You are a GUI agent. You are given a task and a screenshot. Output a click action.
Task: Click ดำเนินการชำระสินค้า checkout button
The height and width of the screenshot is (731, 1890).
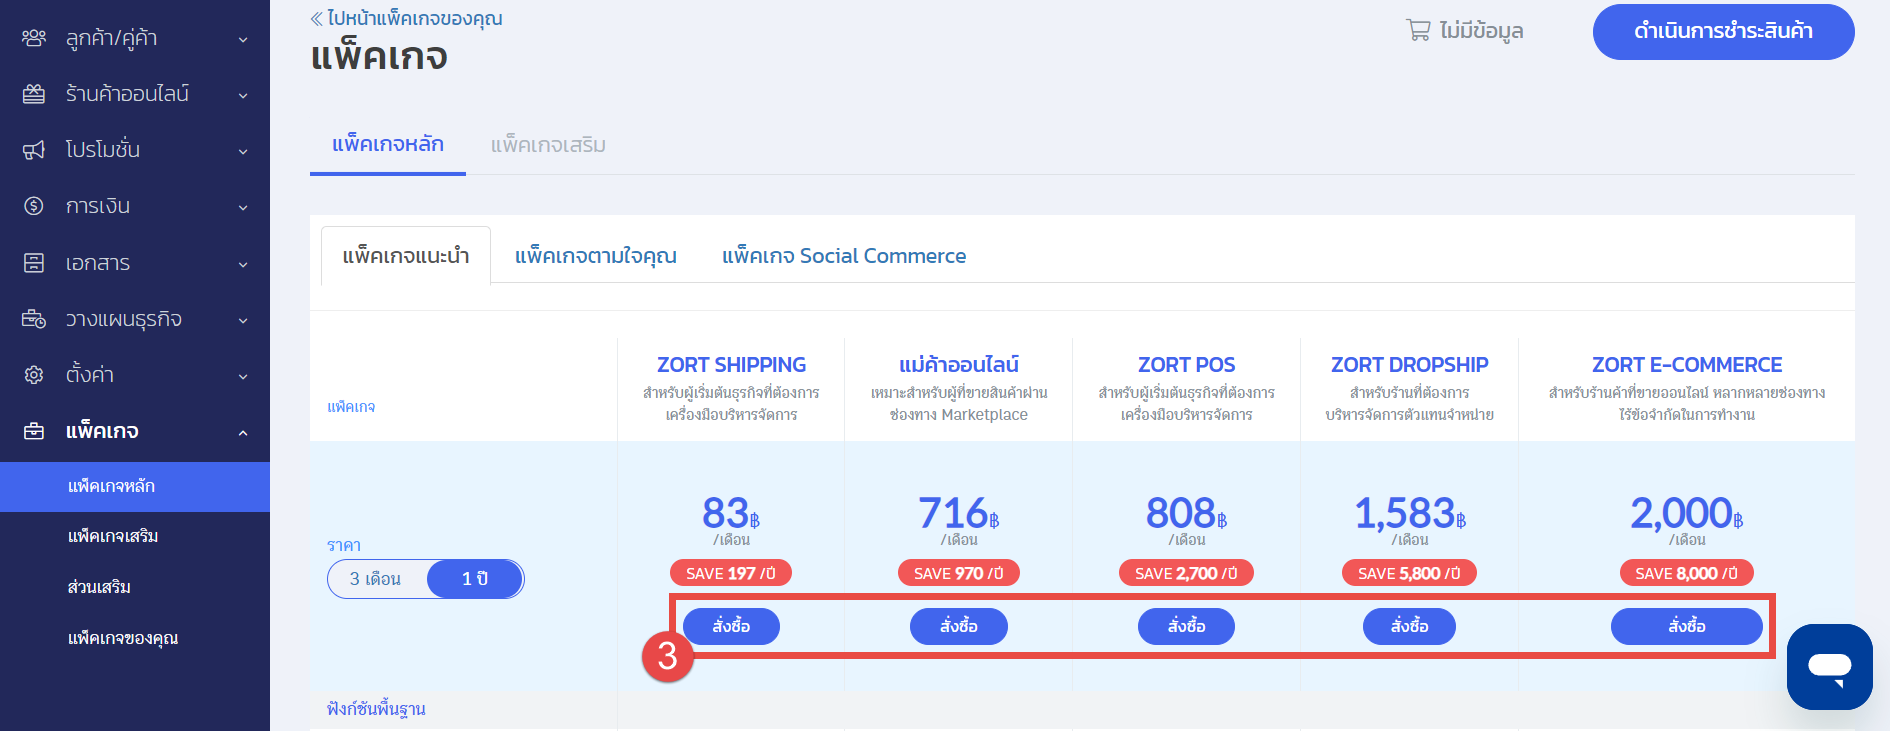click(1724, 31)
